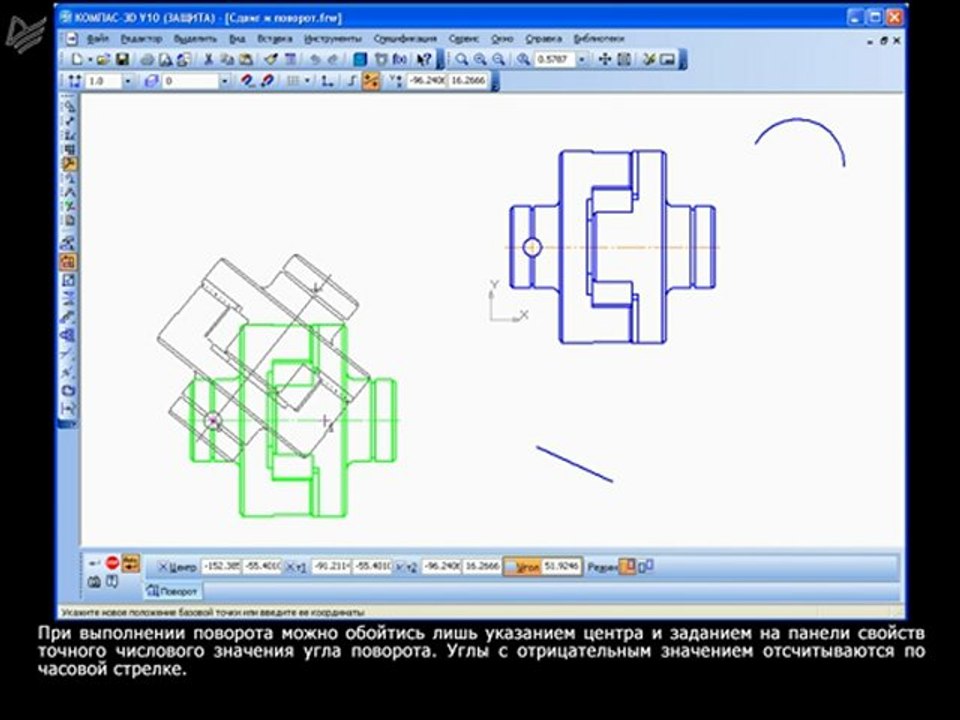Open the Вставка menu
The height and width of the screenshot is (720, 960).
tap(275, 39)
